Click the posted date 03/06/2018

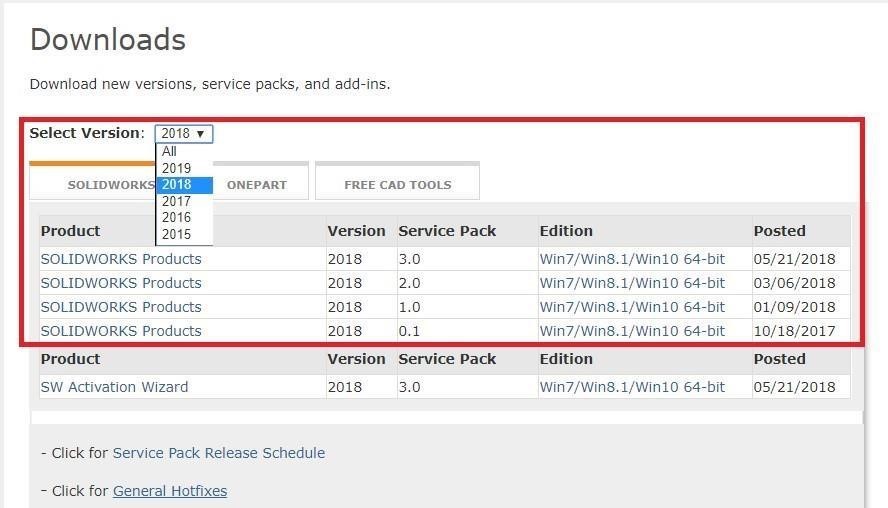[794, 283]
